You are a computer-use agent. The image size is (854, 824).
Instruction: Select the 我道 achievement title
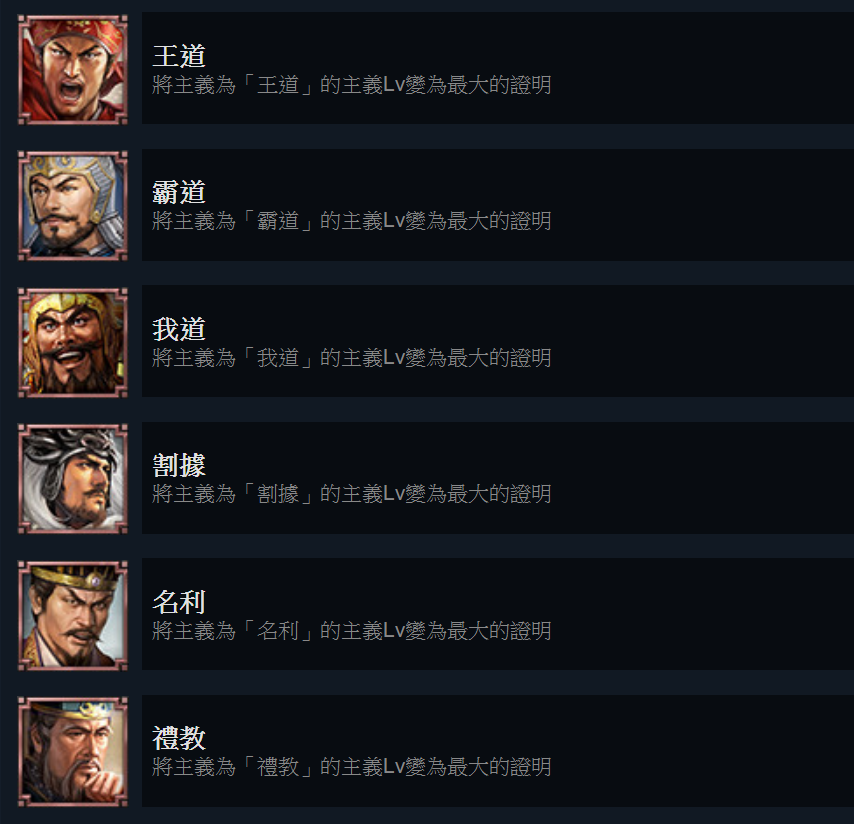(x=179, y=328)
